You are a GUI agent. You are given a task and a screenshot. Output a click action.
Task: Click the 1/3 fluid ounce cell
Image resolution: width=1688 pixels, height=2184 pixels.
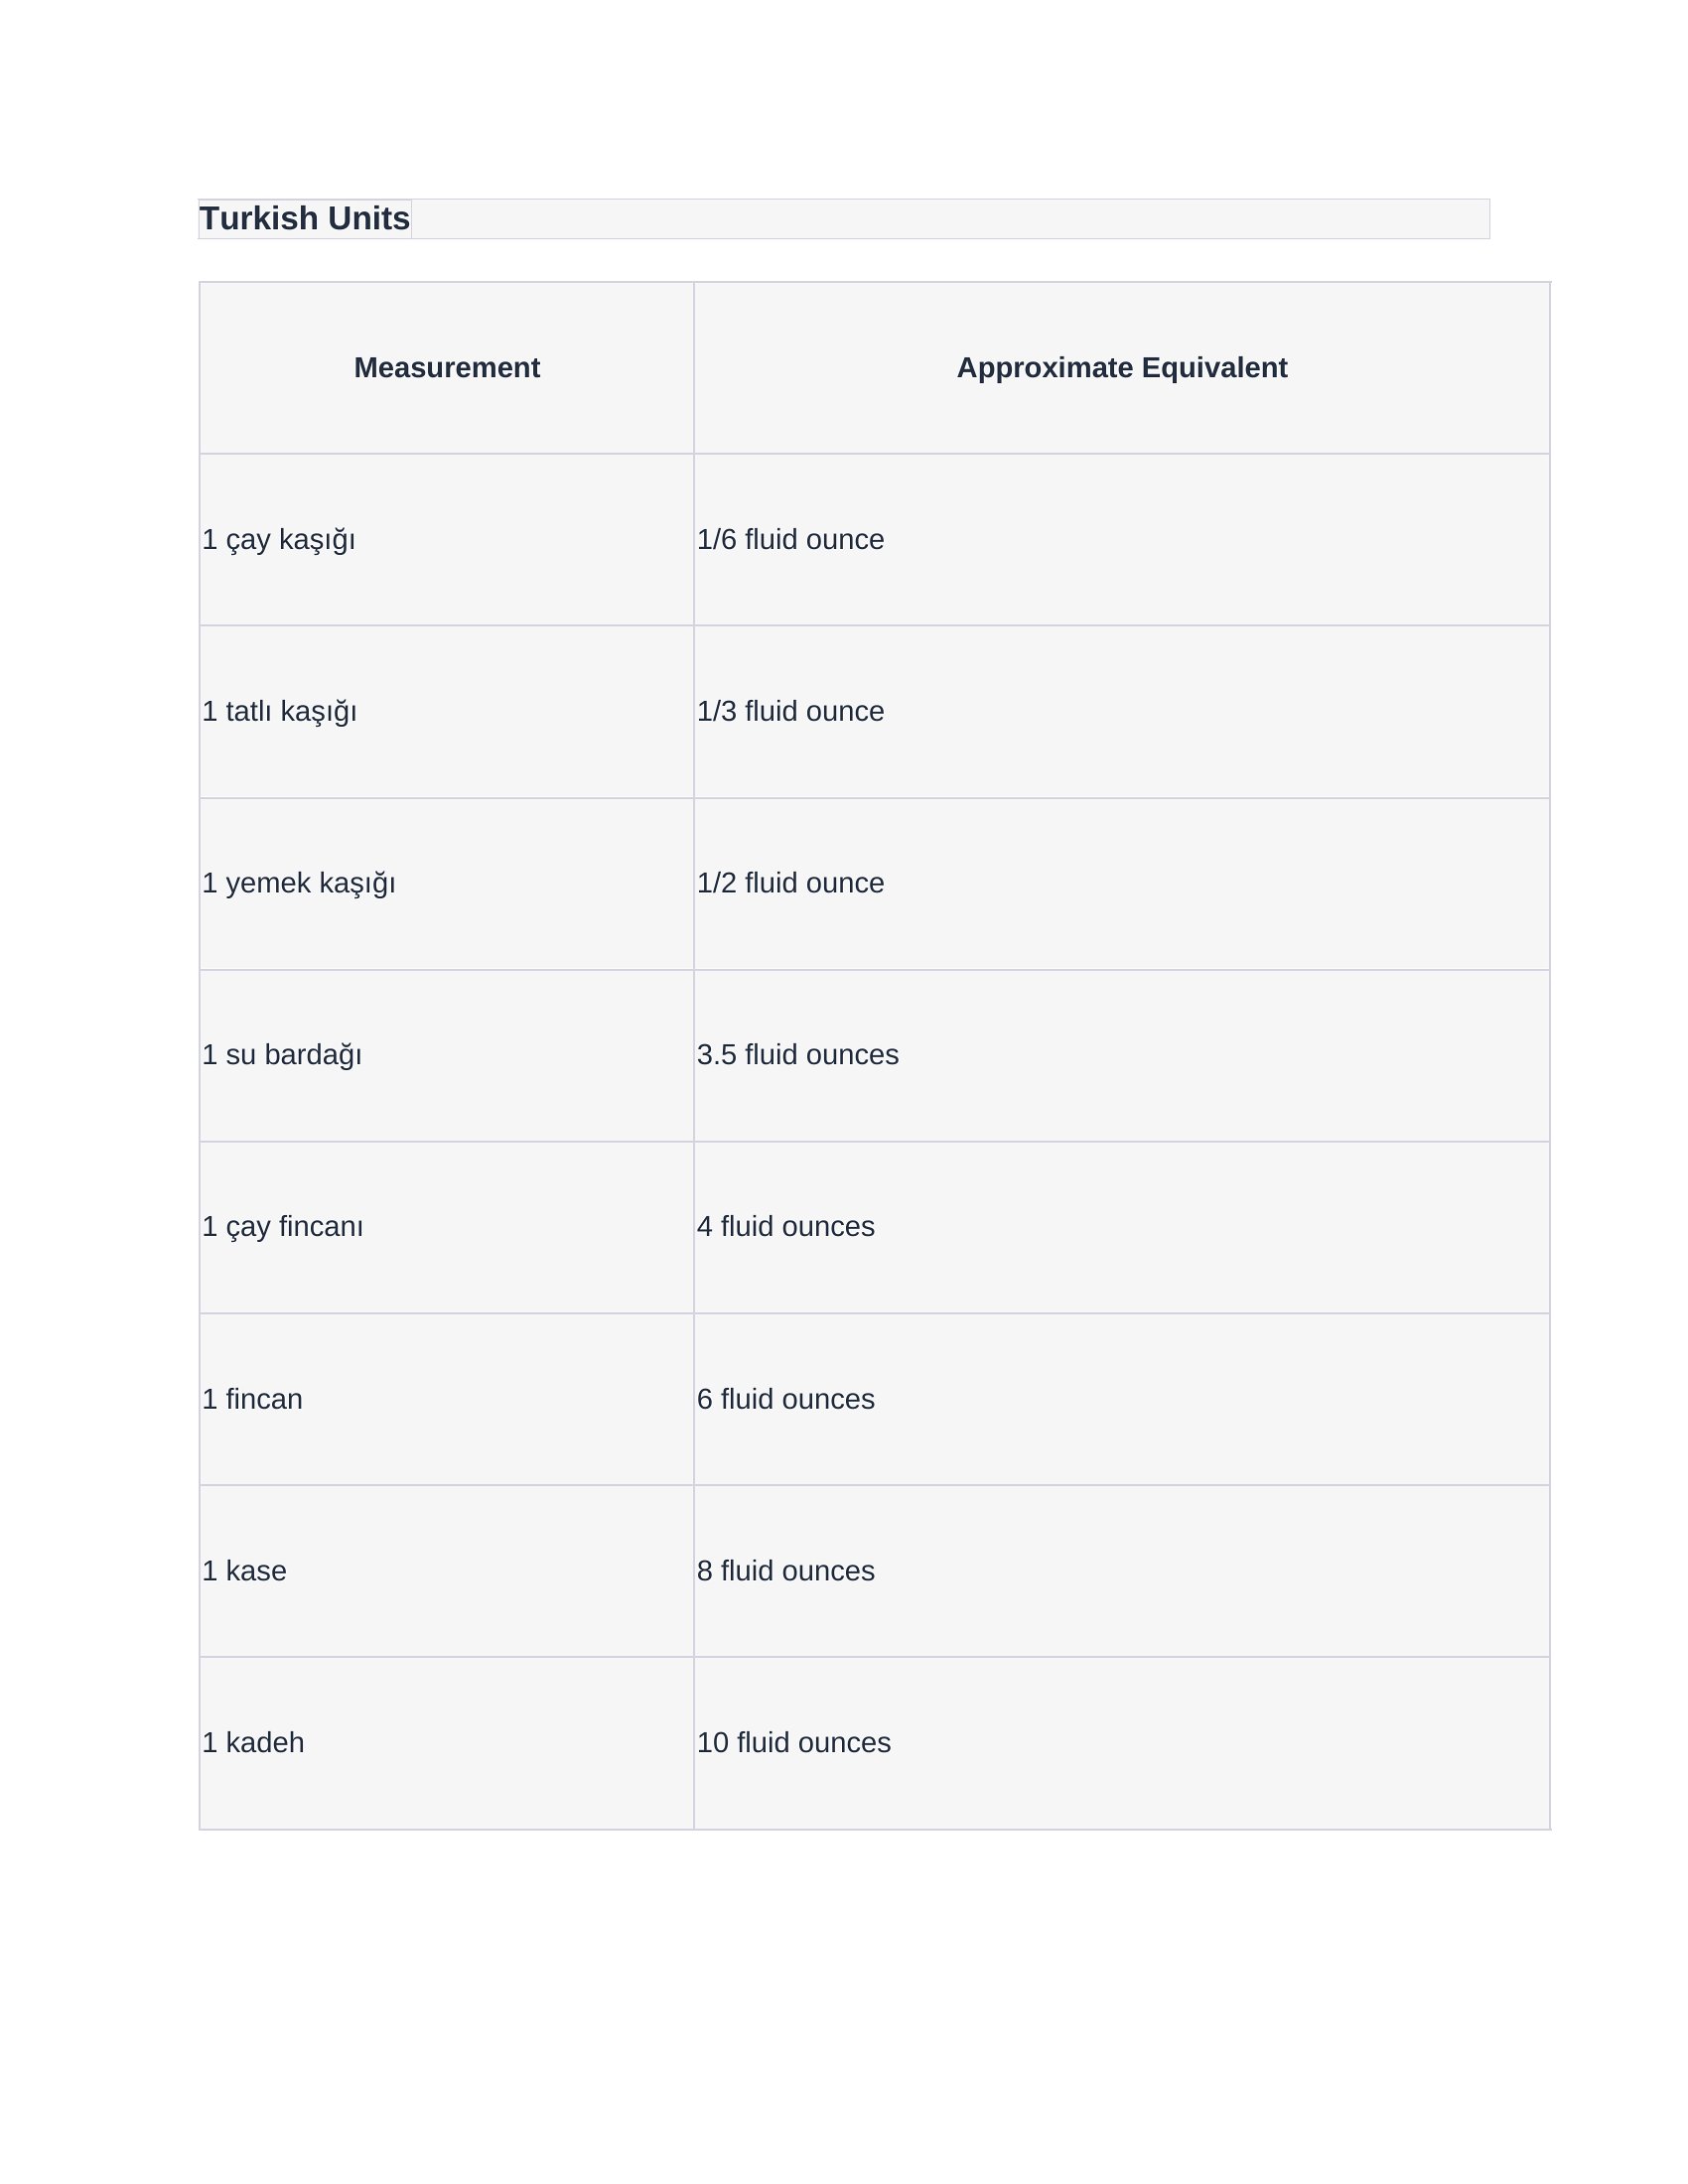(x=1122, y=712)
